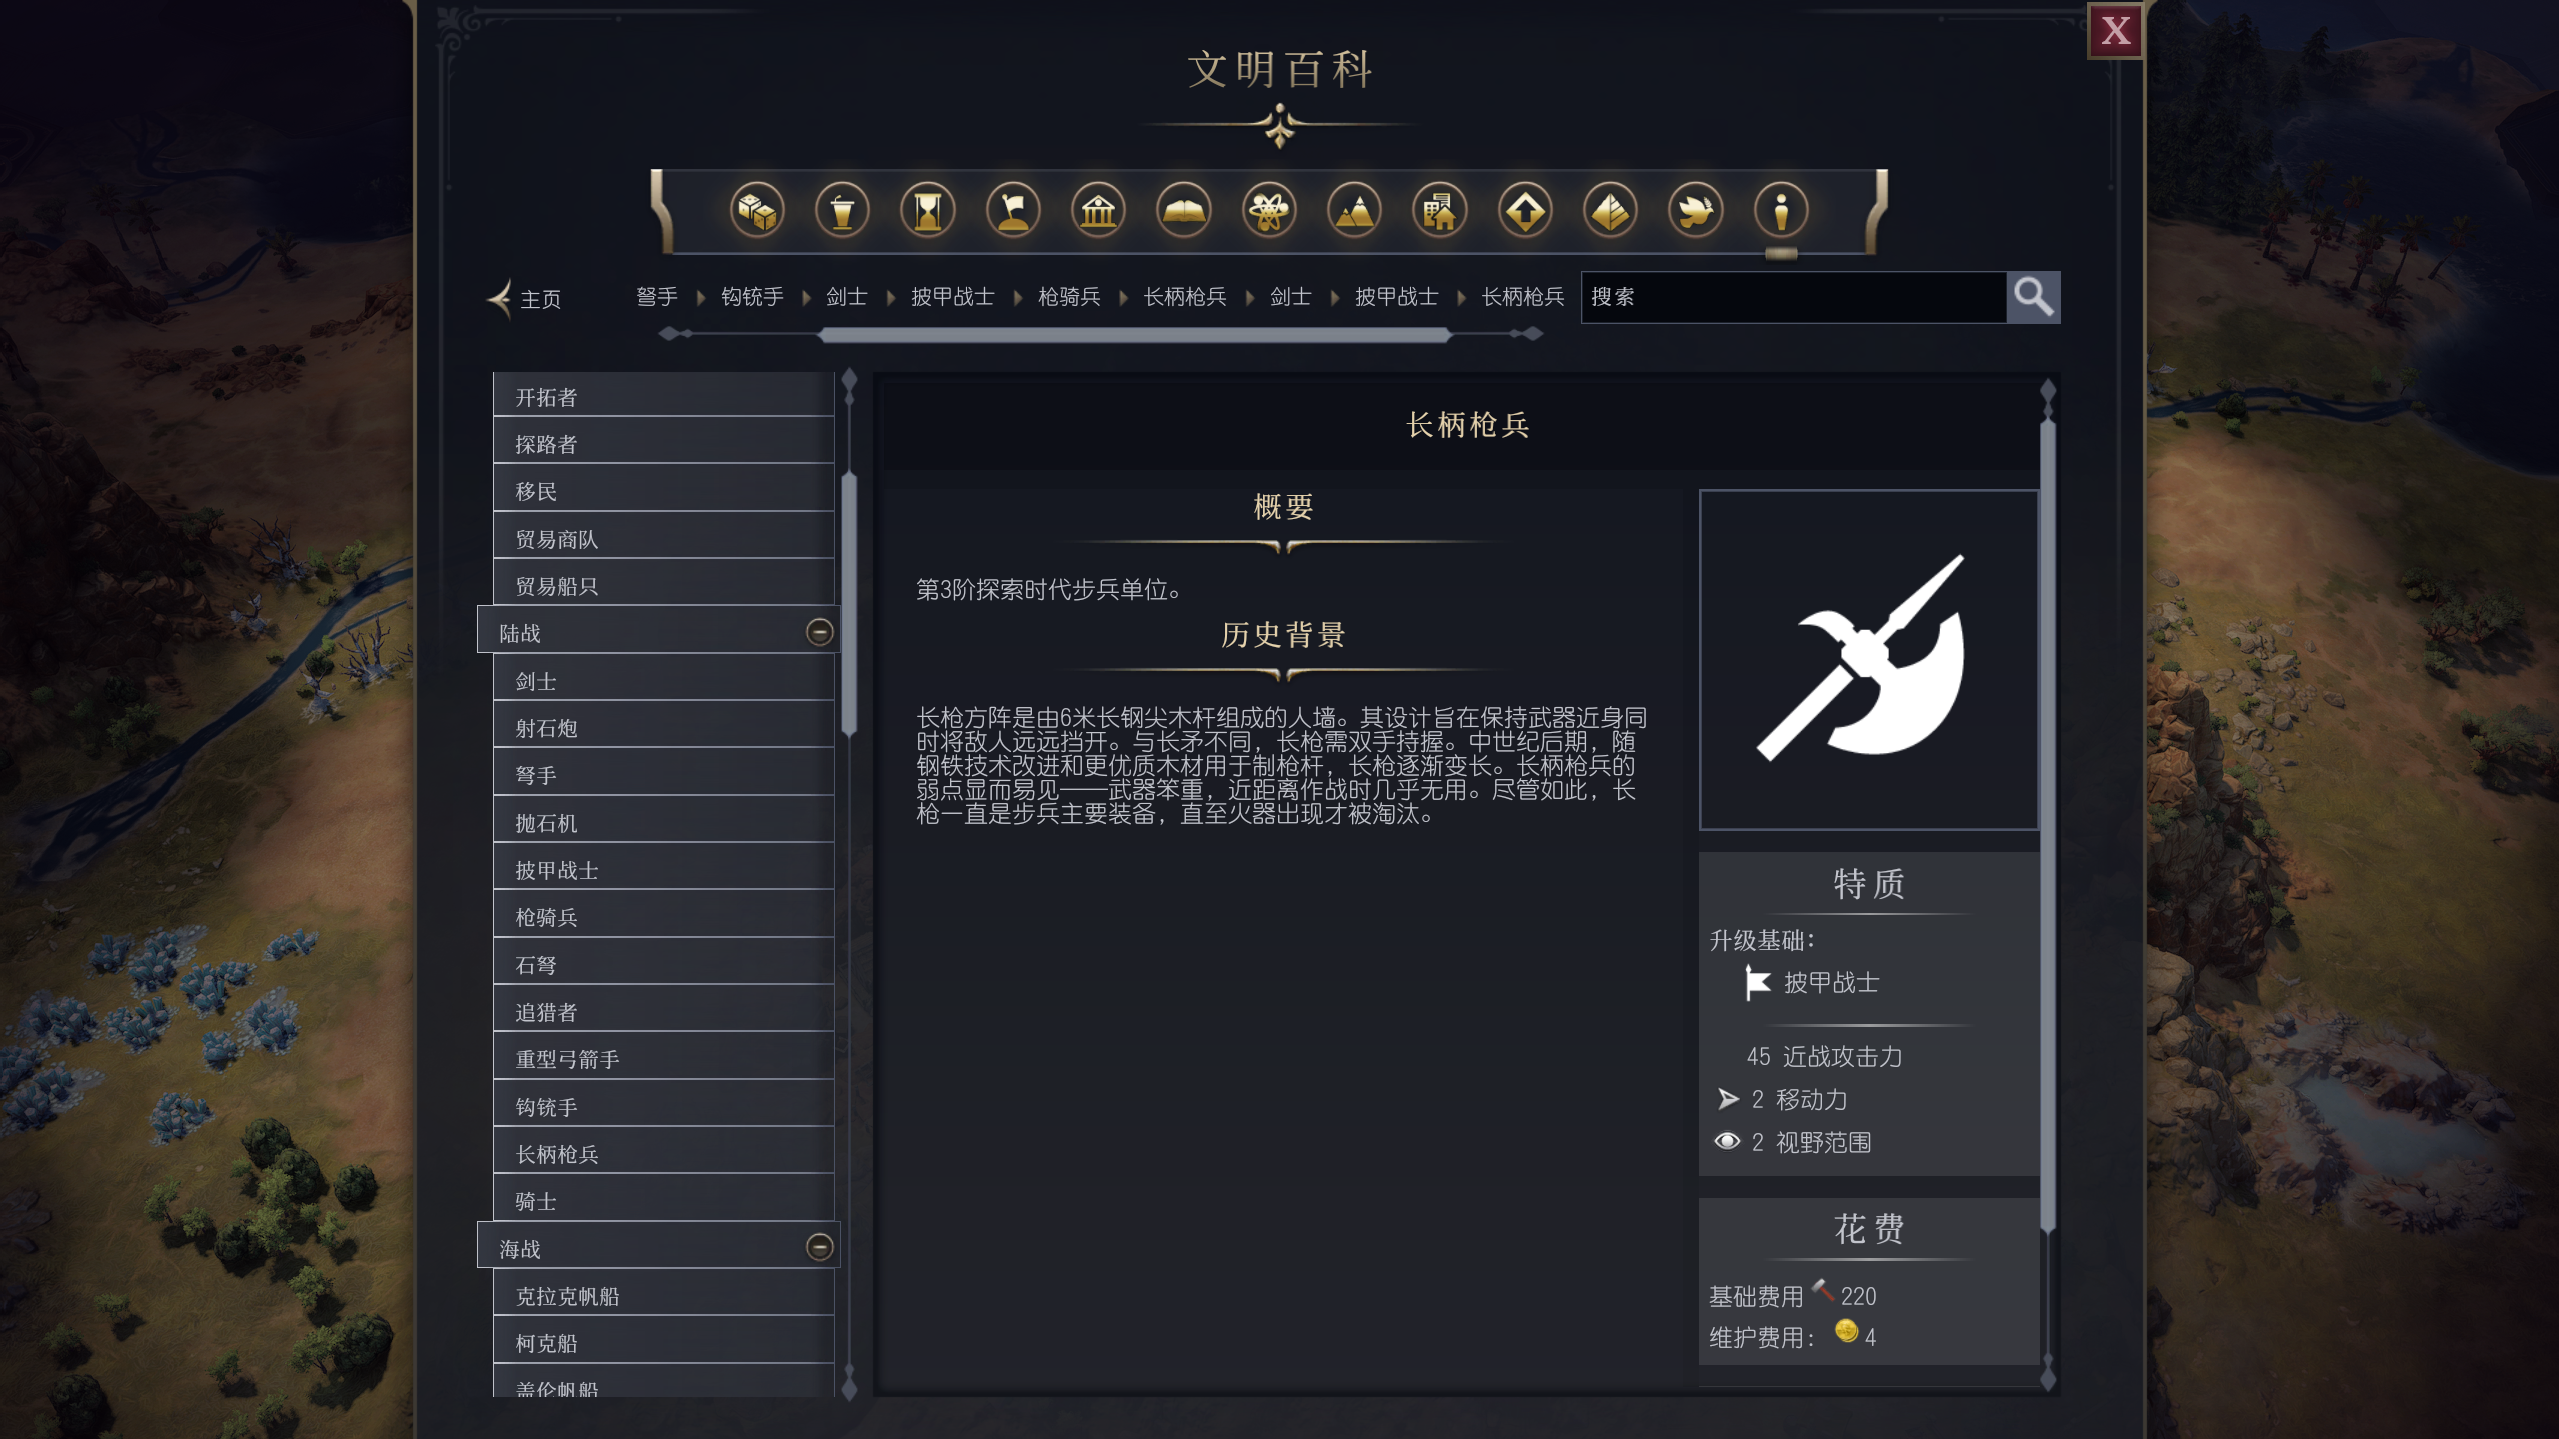The width and height of the screenshot is (2559, 1439).
Task: Open the atom technologies category icon
Action: pyautogui.click(x=1269, y=211)
